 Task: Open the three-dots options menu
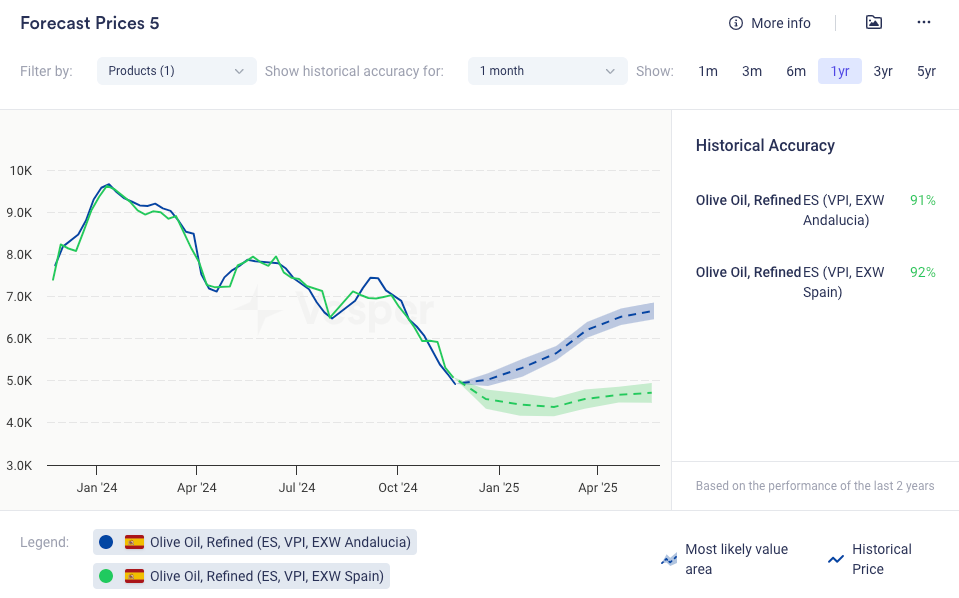[924, 23]
